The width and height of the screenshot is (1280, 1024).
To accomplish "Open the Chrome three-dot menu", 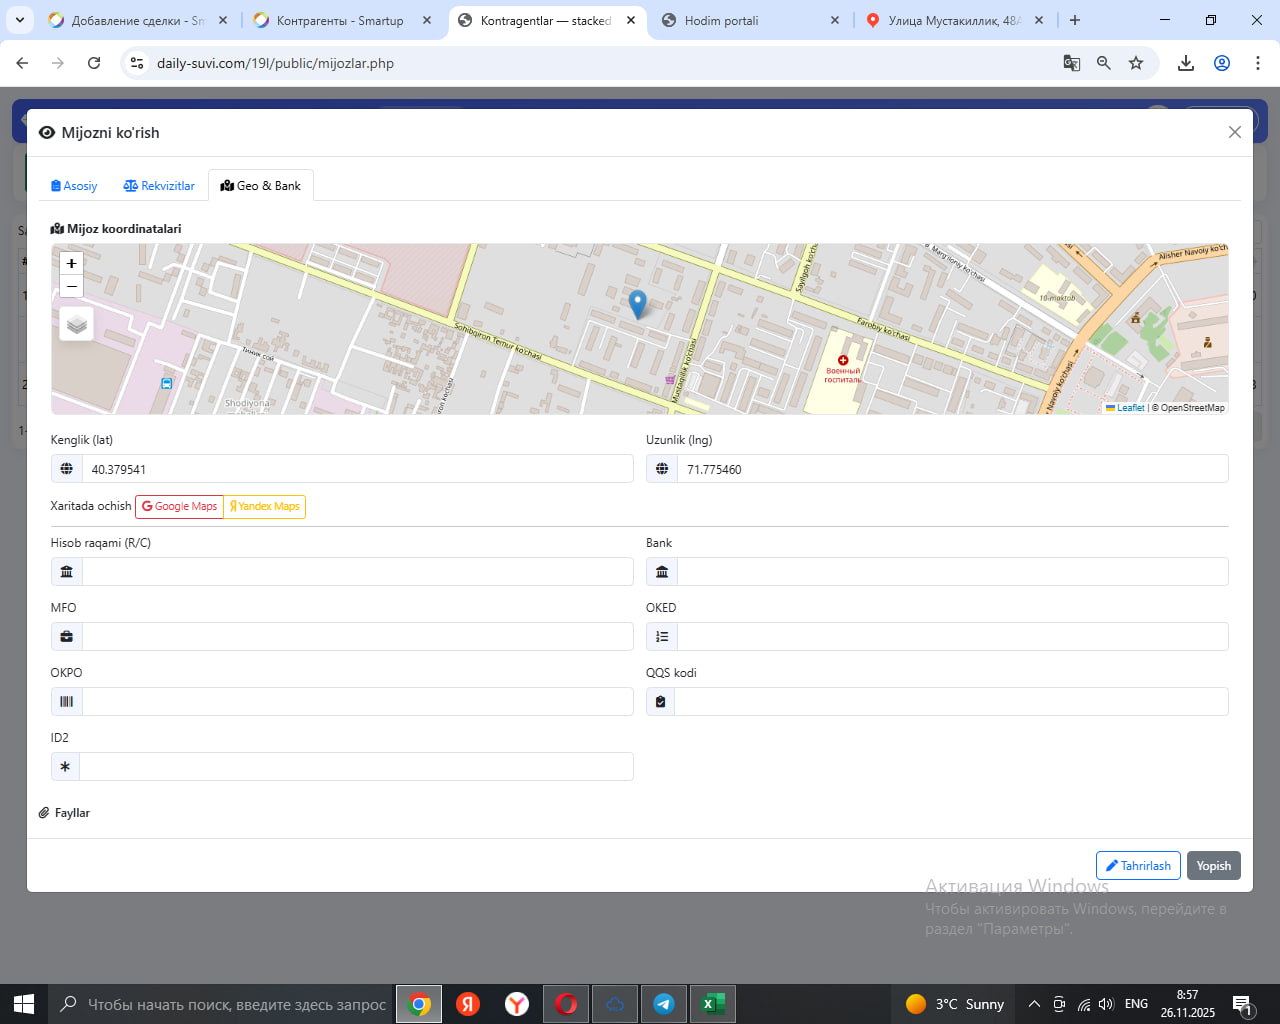I will (1258, 63).
